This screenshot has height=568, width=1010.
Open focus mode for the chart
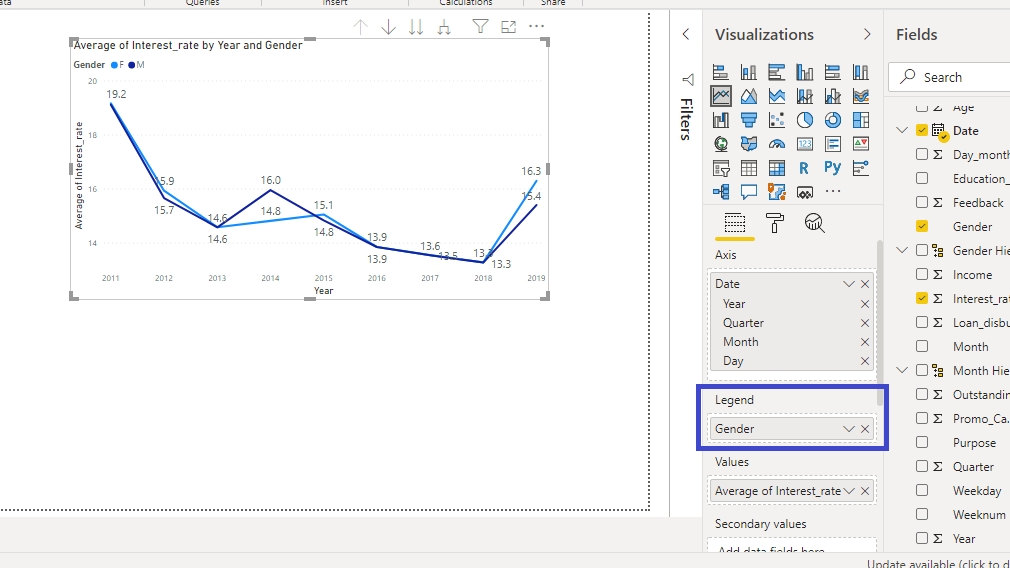(509, 27)
